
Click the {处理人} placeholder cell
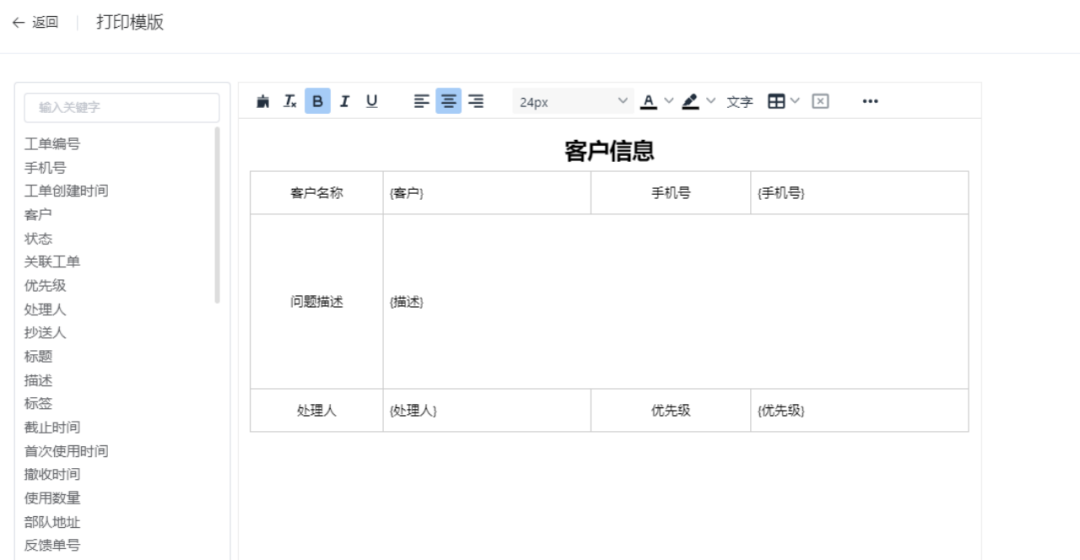coord(487,411)
